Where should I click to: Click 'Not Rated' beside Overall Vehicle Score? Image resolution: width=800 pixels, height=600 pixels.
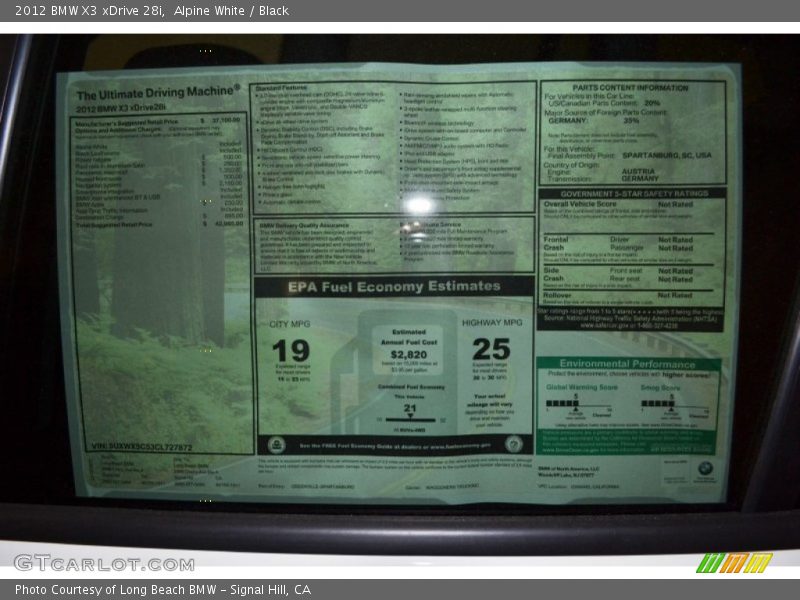click(x=675, y=204)
